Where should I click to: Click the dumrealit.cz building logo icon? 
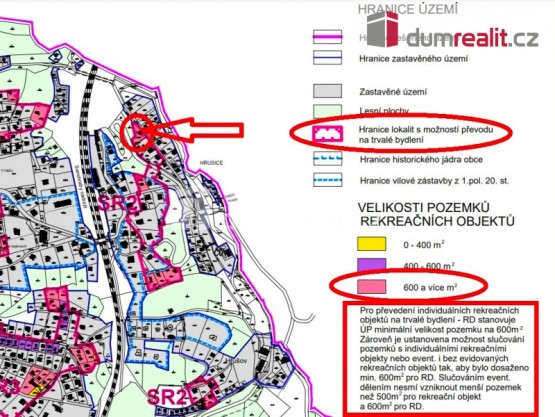point(383,29)
